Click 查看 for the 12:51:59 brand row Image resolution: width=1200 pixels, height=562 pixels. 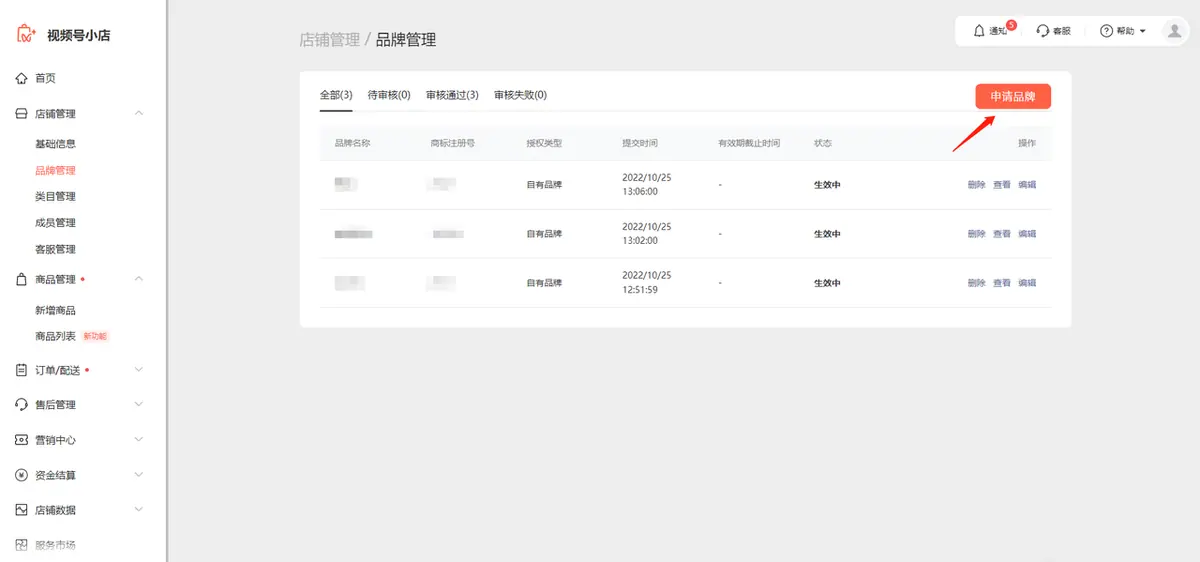(1002, 283)
